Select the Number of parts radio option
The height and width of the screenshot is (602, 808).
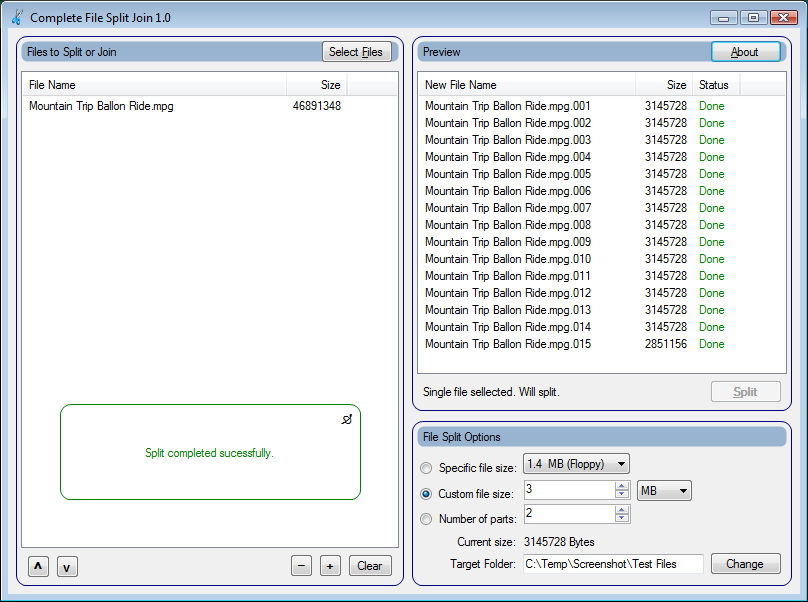426,519
